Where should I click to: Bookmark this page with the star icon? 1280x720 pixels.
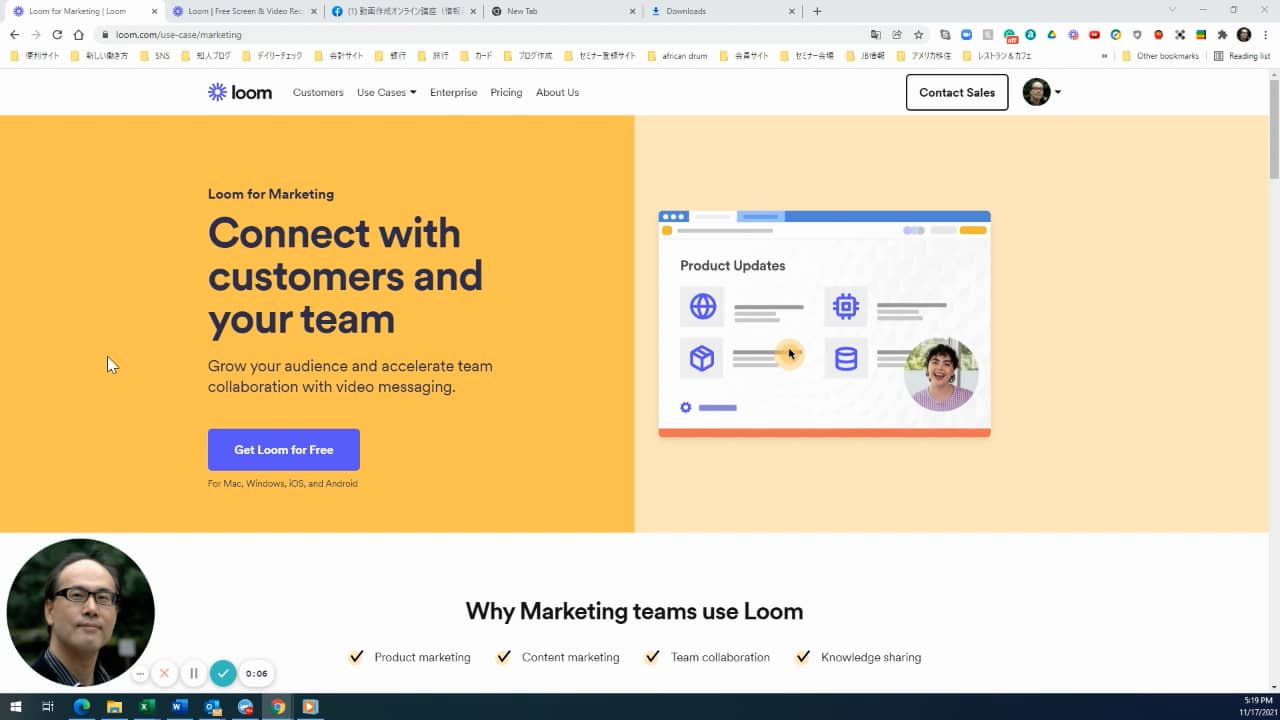coord(918,34)
